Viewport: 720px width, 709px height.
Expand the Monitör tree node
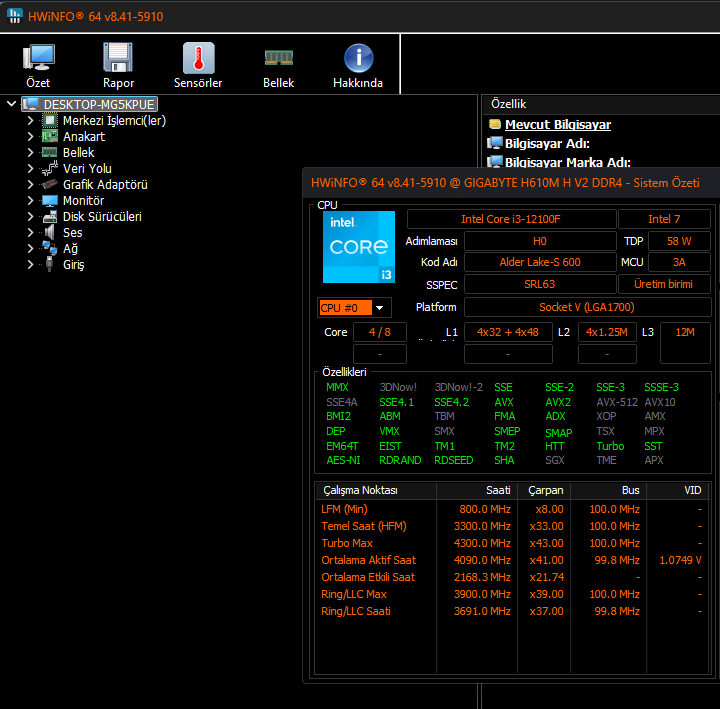click(30, 201)
